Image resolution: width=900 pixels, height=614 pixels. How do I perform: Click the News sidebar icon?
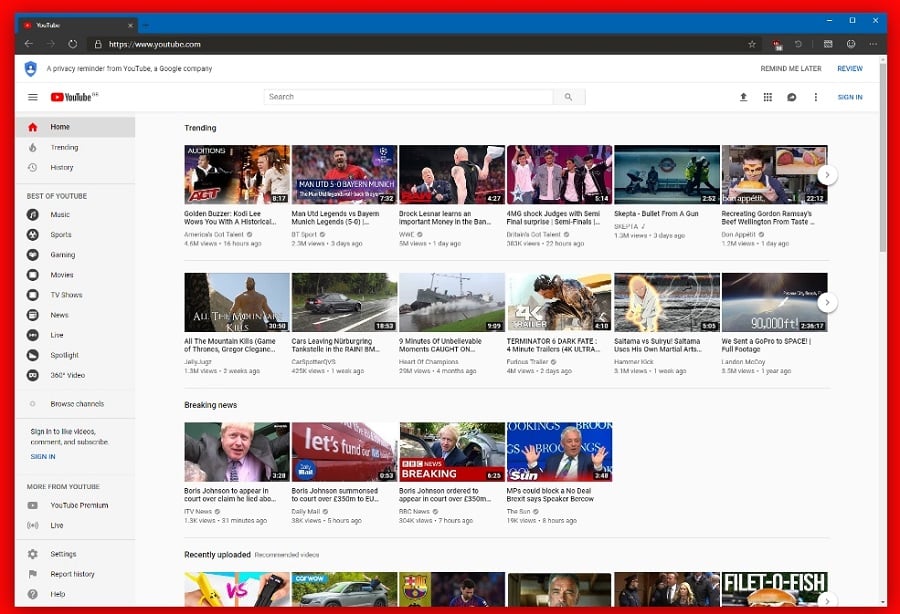click(x=33, y=315)
